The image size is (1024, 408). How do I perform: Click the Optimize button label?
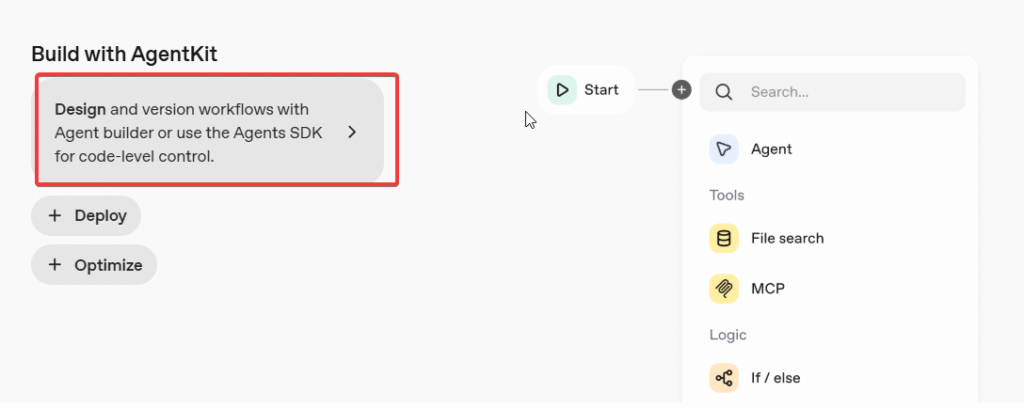coord(108,266)
